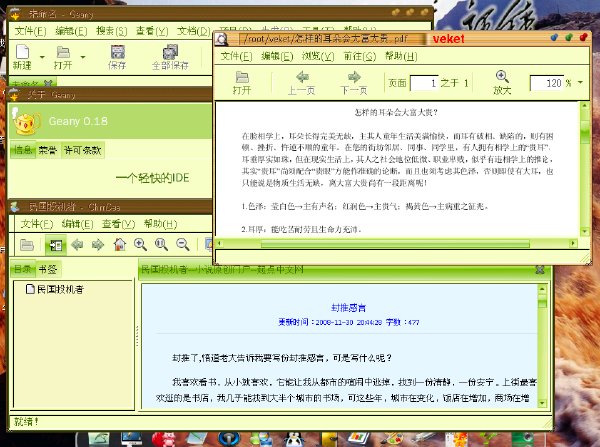Open Geany's Edit (编辑) menu
Screen dimensions: 600x447
point(71,31)
